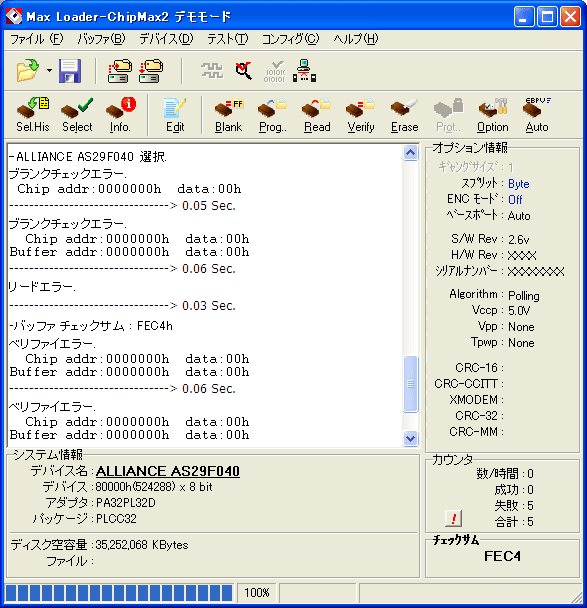Viewport: 587px width, 608px height.
Task: Click the log scroll down arrow
Action: [411, 439]
